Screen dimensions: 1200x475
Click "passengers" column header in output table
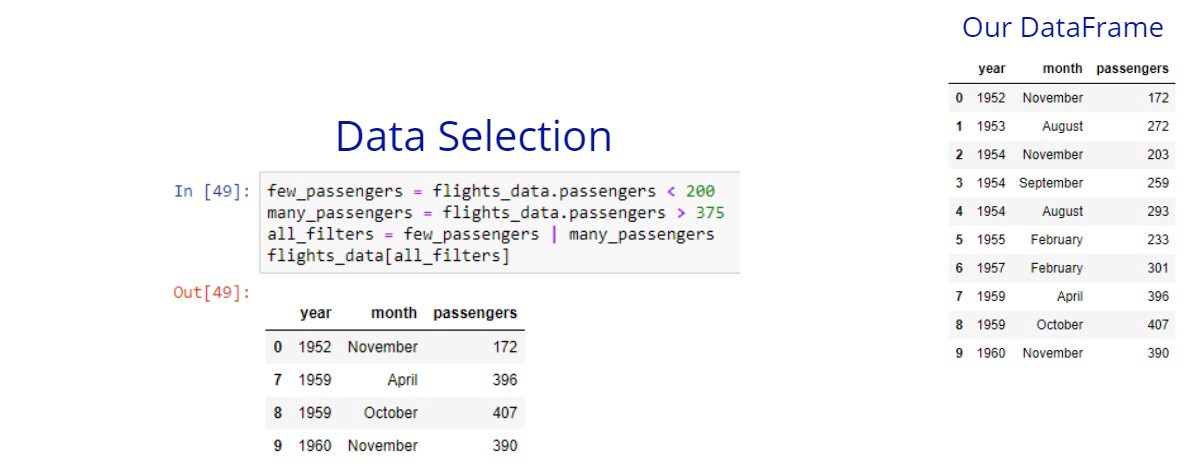tap(475, 313)
